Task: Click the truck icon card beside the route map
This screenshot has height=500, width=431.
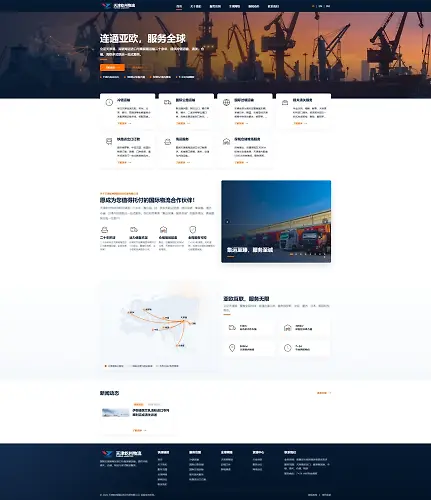Action: pyautogui.click(x=249, y=328)
